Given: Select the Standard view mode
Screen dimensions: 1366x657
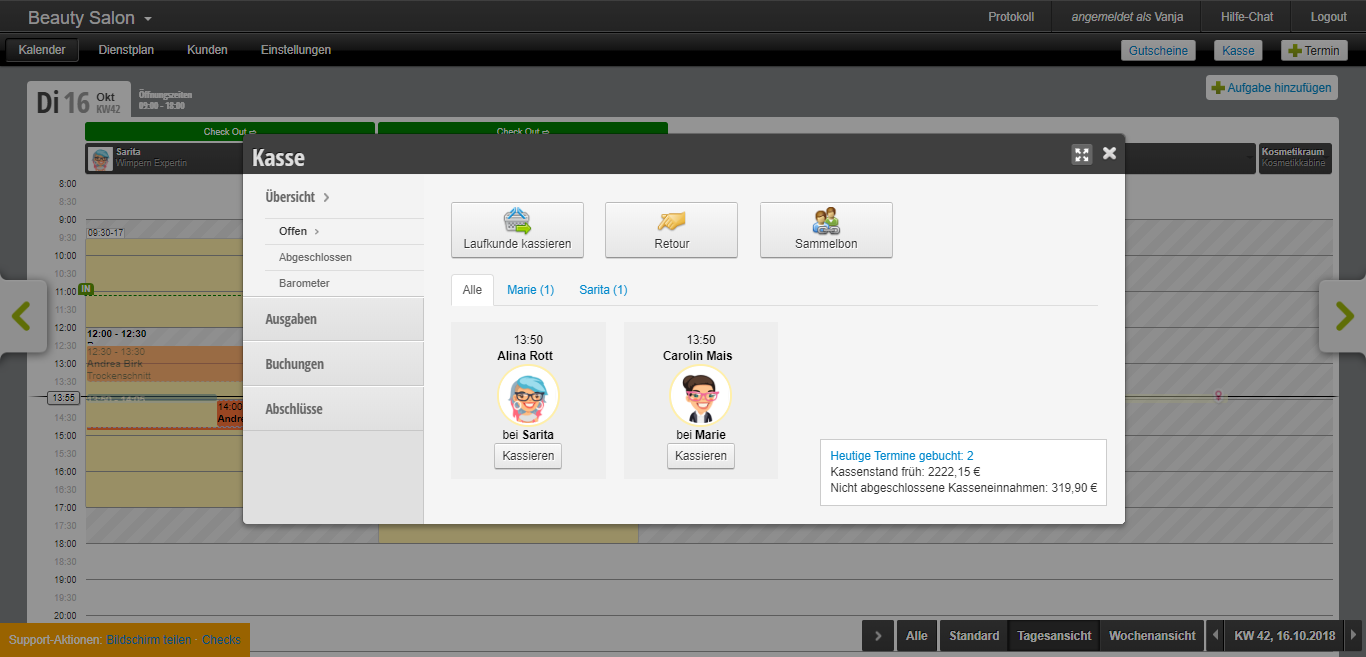Looking at the screenshot, I should tap(973, 636).
